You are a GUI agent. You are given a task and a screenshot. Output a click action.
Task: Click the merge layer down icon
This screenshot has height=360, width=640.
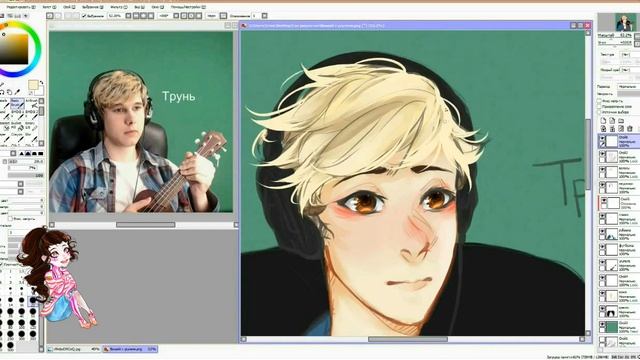[612, 129]
